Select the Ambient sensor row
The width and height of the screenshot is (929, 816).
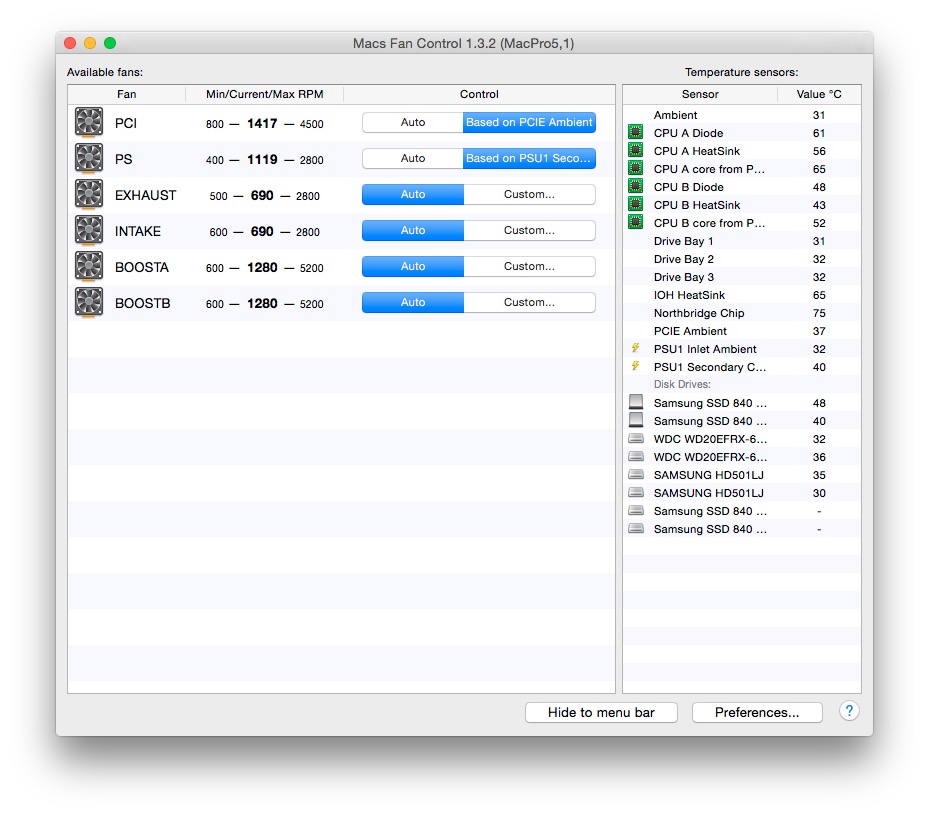point(742,115)
